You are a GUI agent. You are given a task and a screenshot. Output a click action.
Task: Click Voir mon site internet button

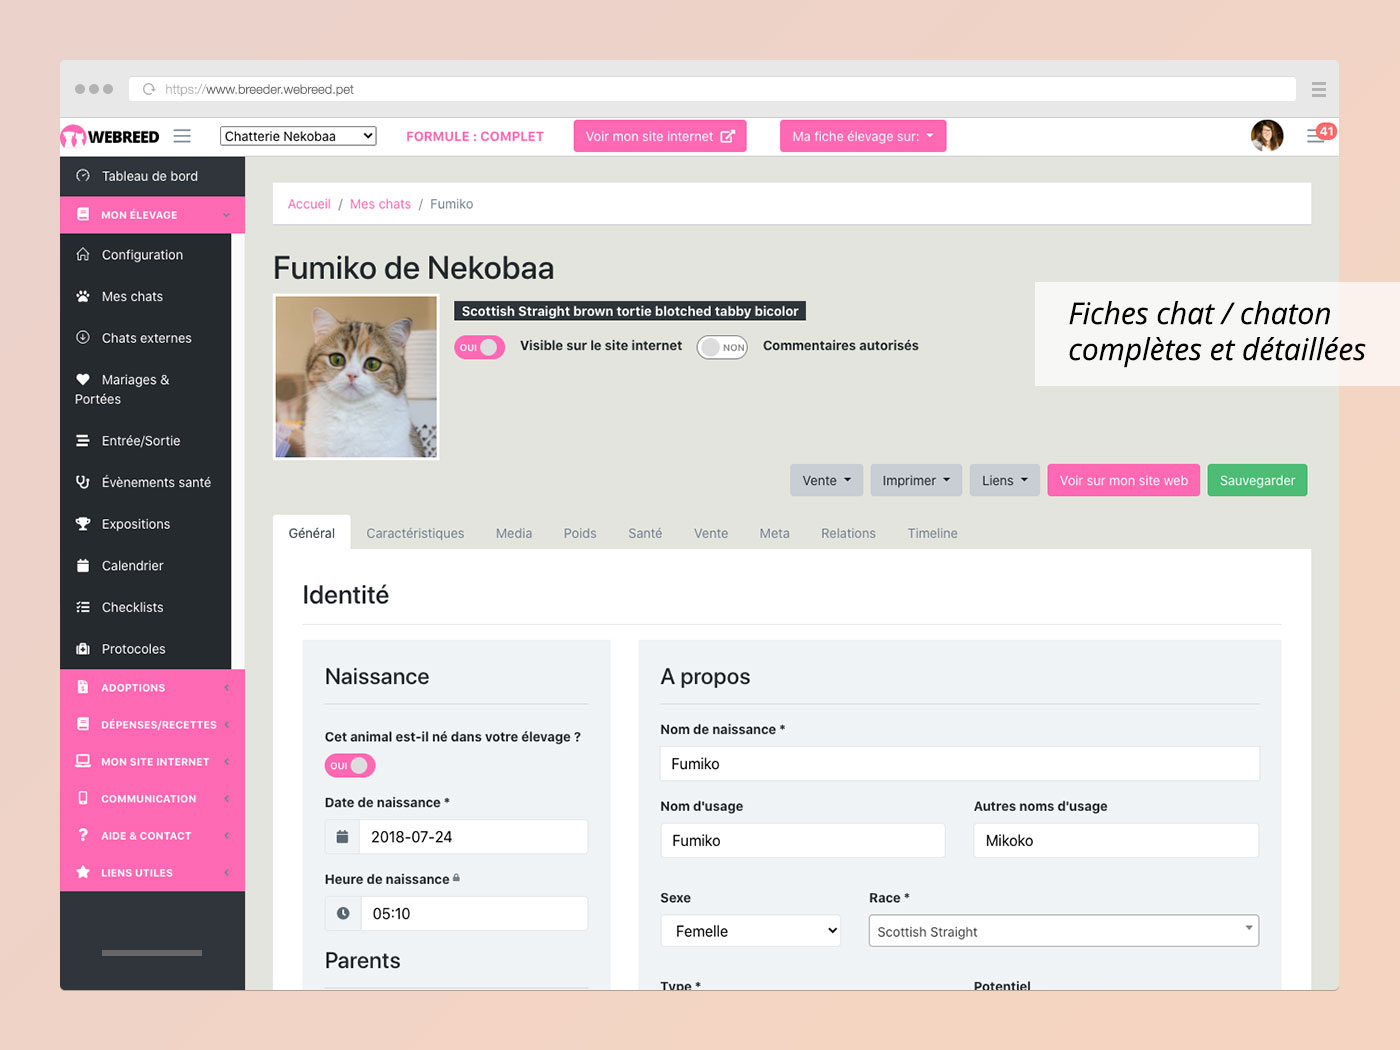660,136
